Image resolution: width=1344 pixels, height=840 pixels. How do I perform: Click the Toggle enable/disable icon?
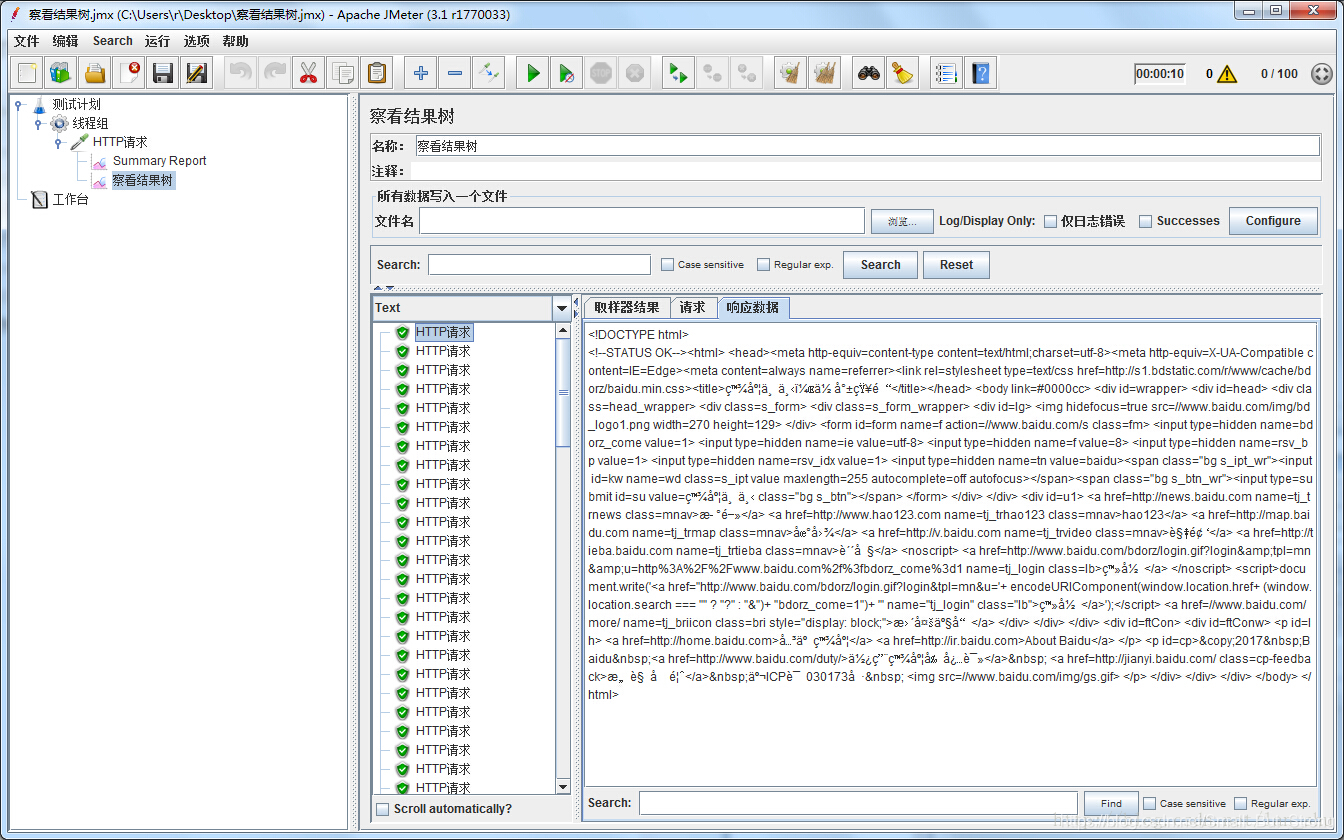489,73
